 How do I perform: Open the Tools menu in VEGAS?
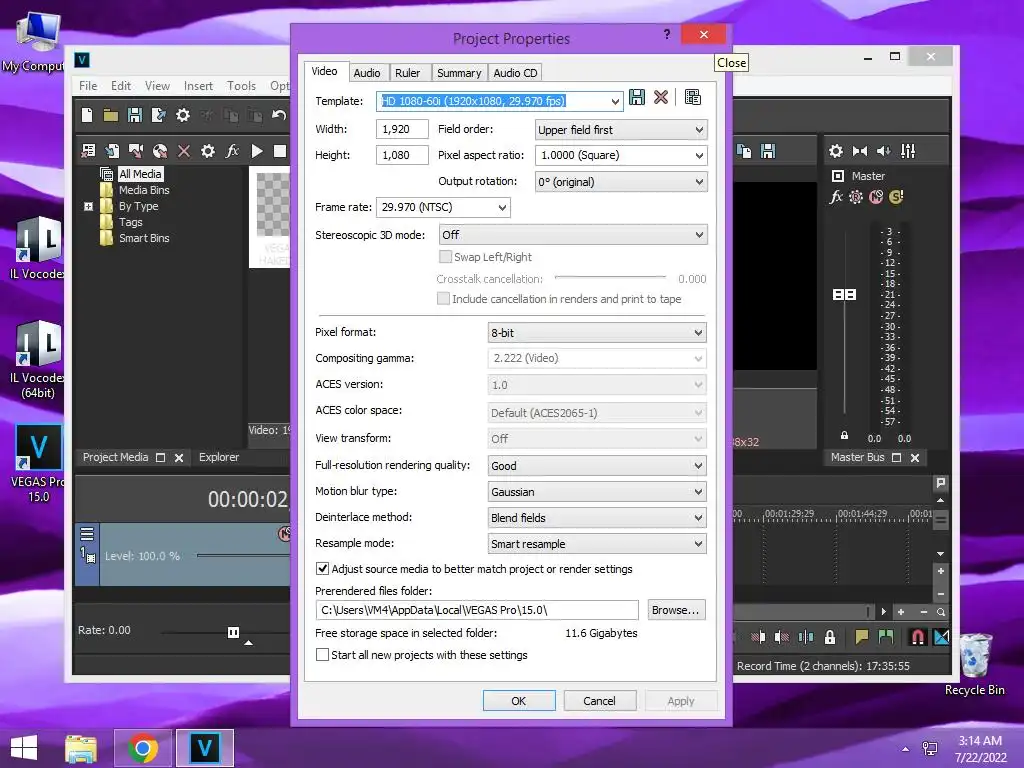[x=241, y=86]
